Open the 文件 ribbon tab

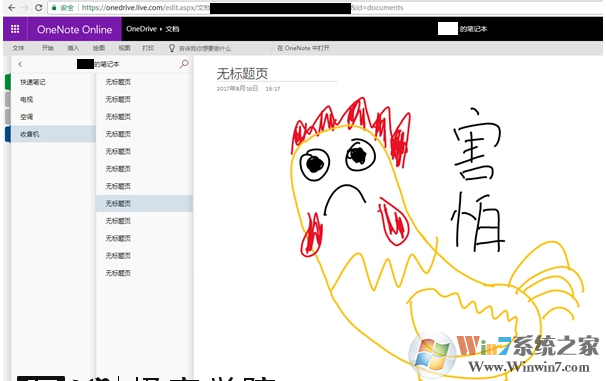pyautogui.click(x=18, y=48)
